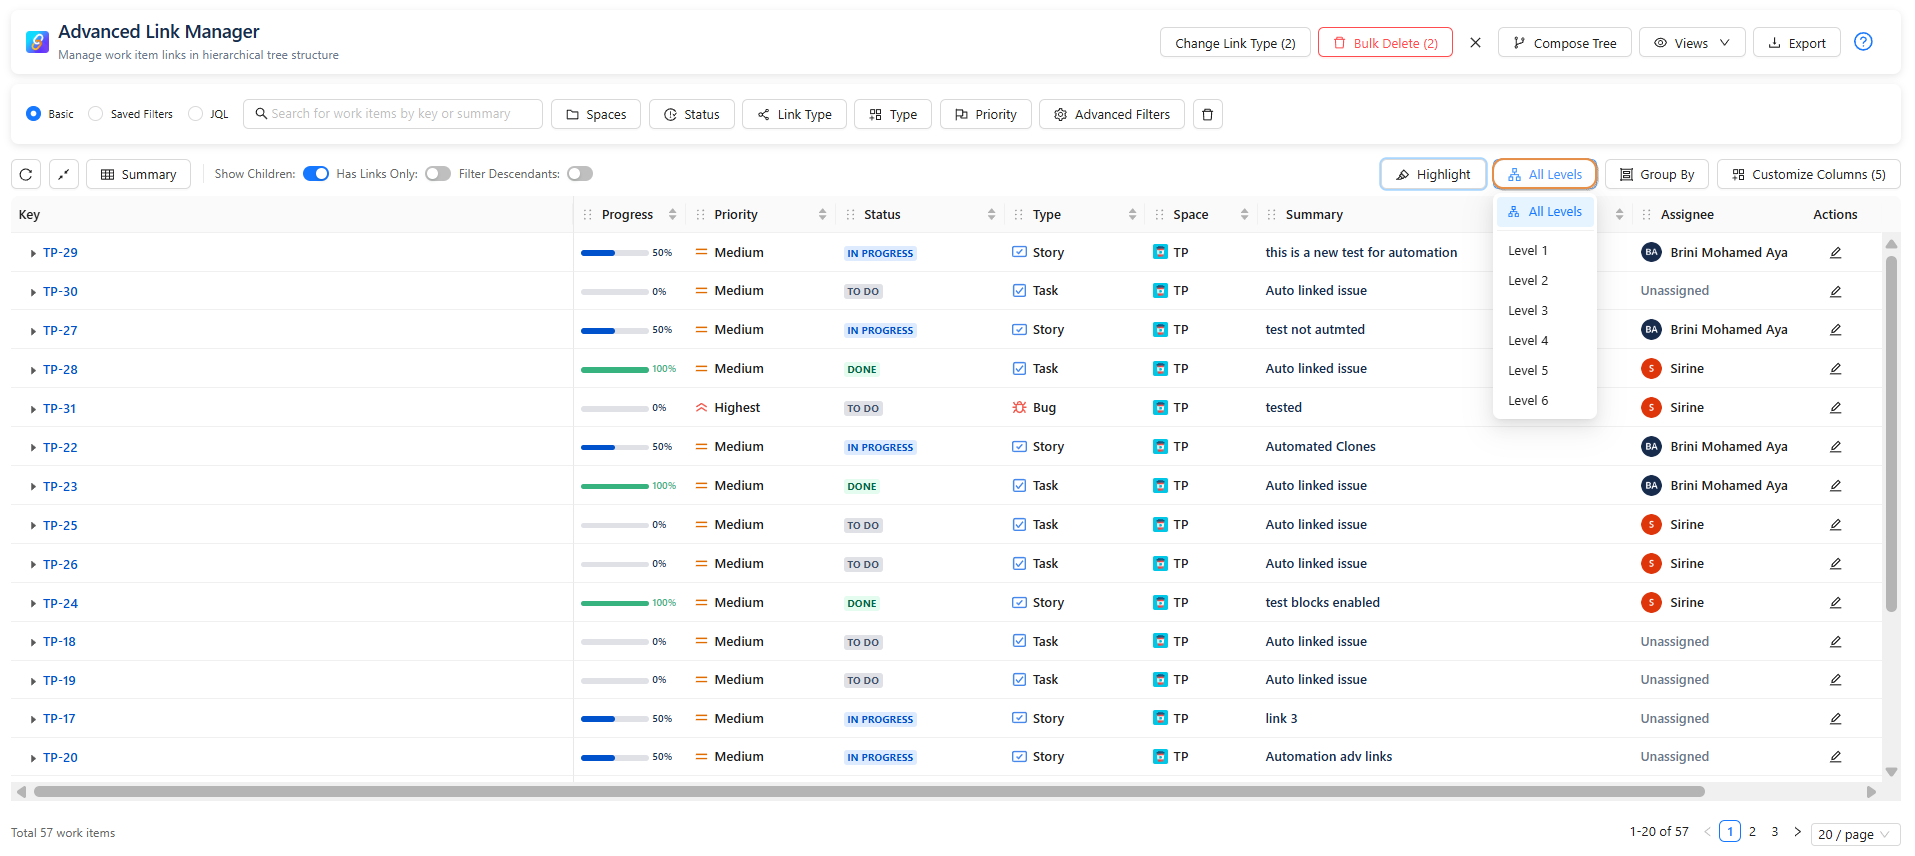1915x856 pixels.
Task: Click the trash icon to clear filters
Action: click(x=1207, y=115)
